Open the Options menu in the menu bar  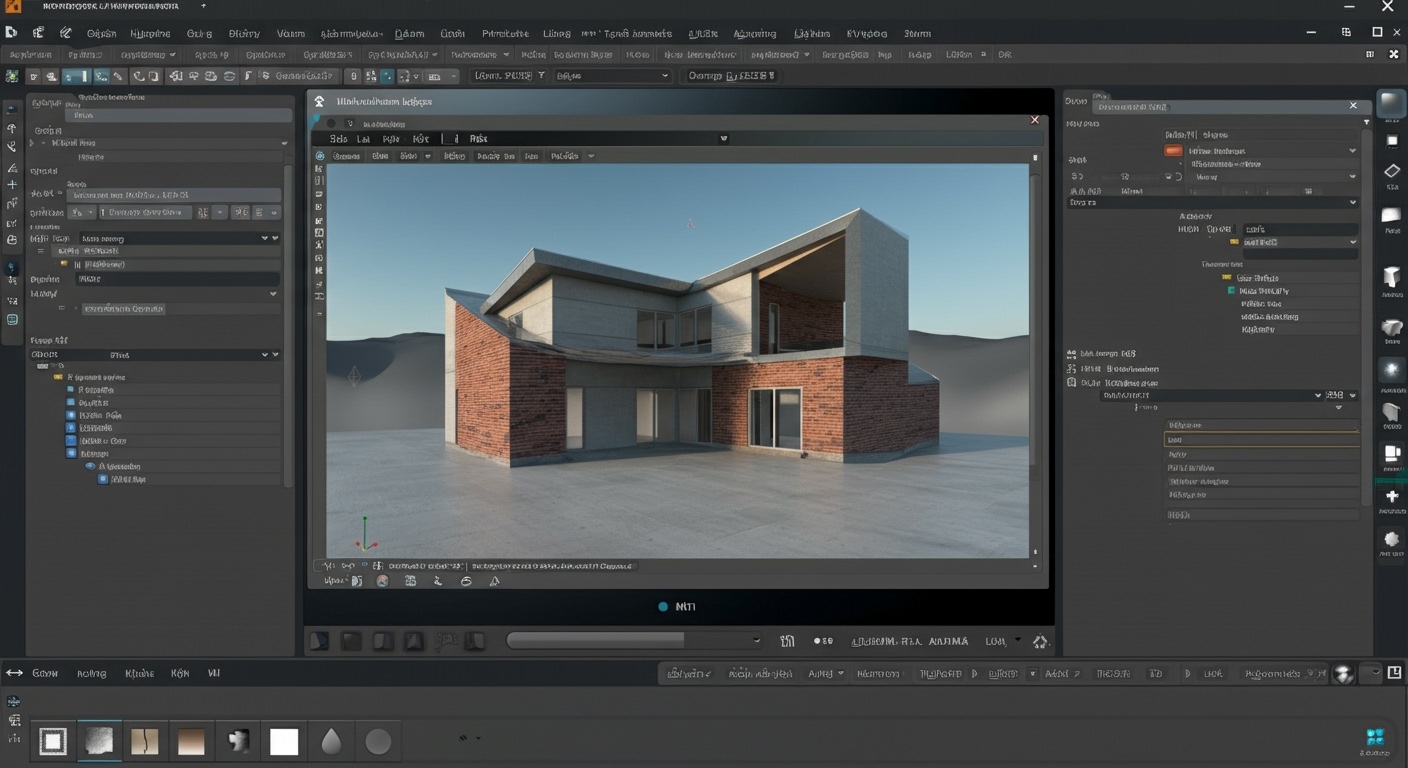[x=103, y=33]
